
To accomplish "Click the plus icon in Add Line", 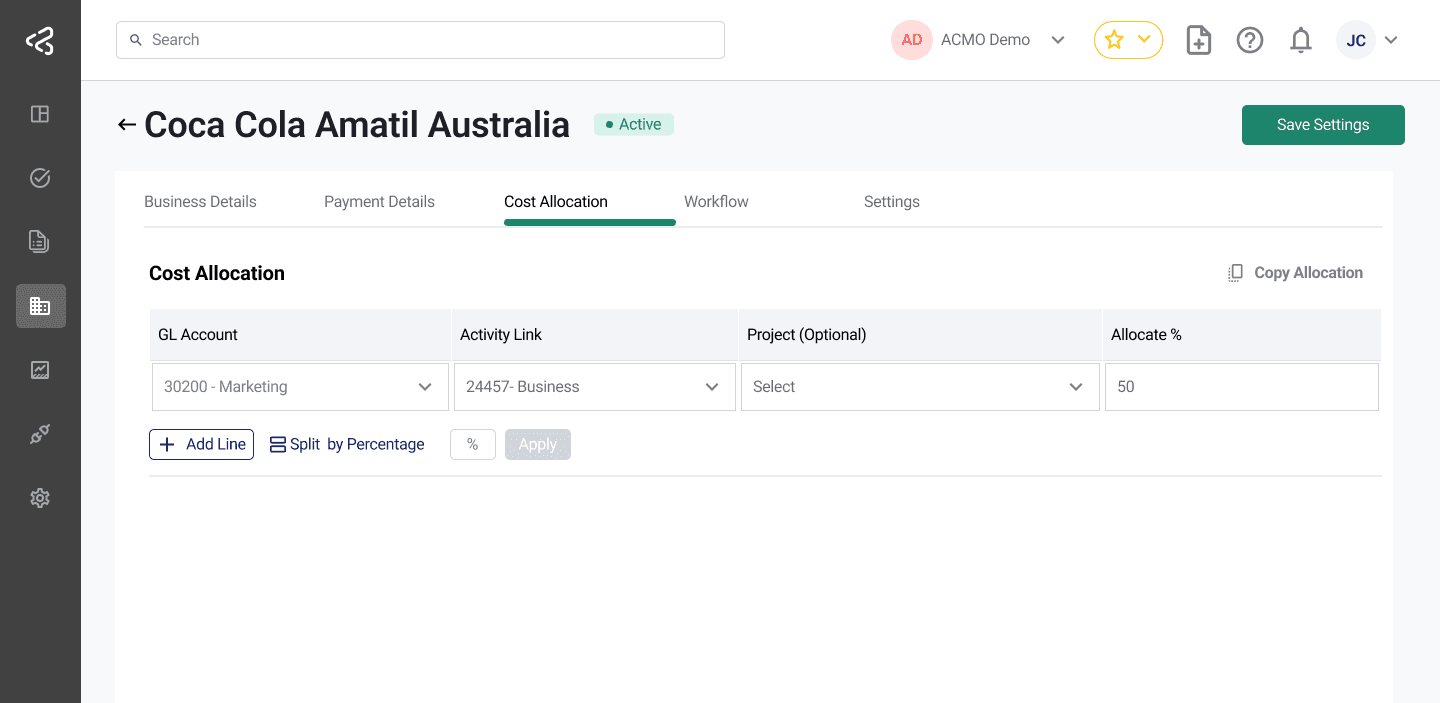I will coord(167,445).
